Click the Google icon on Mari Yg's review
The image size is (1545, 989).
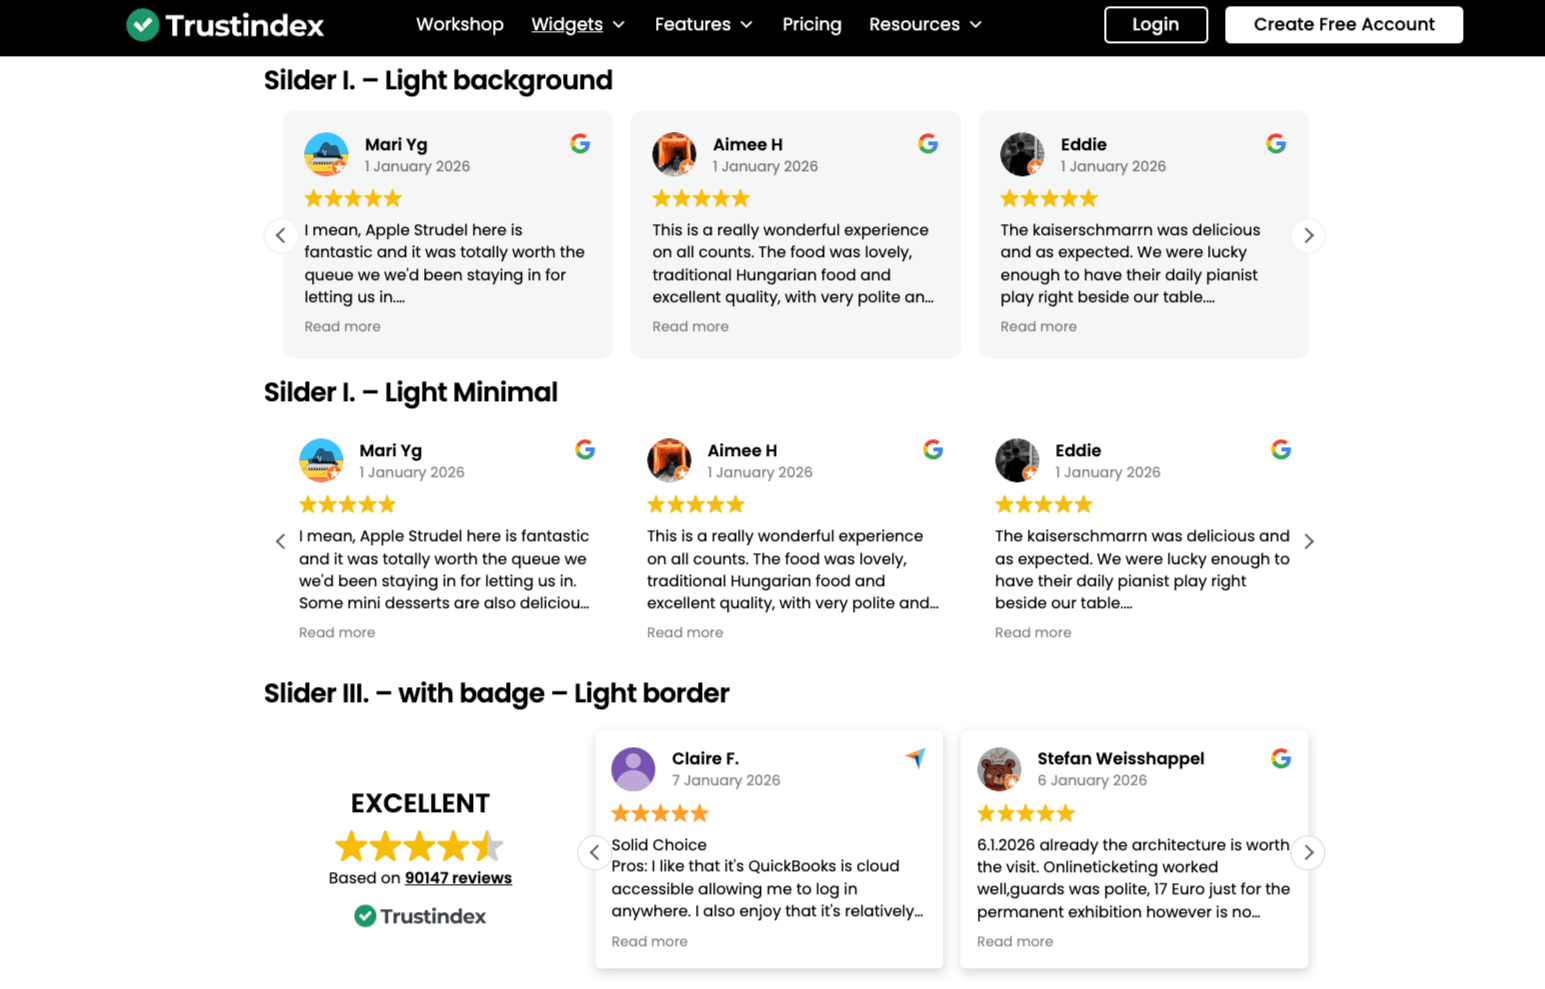point(580,143)
